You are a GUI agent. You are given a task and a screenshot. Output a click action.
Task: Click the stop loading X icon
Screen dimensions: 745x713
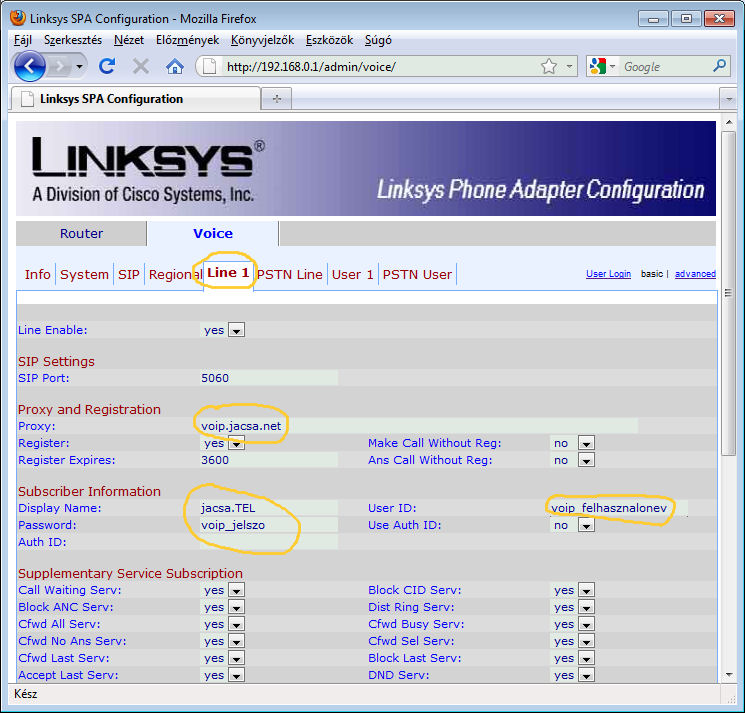(141, 66)
